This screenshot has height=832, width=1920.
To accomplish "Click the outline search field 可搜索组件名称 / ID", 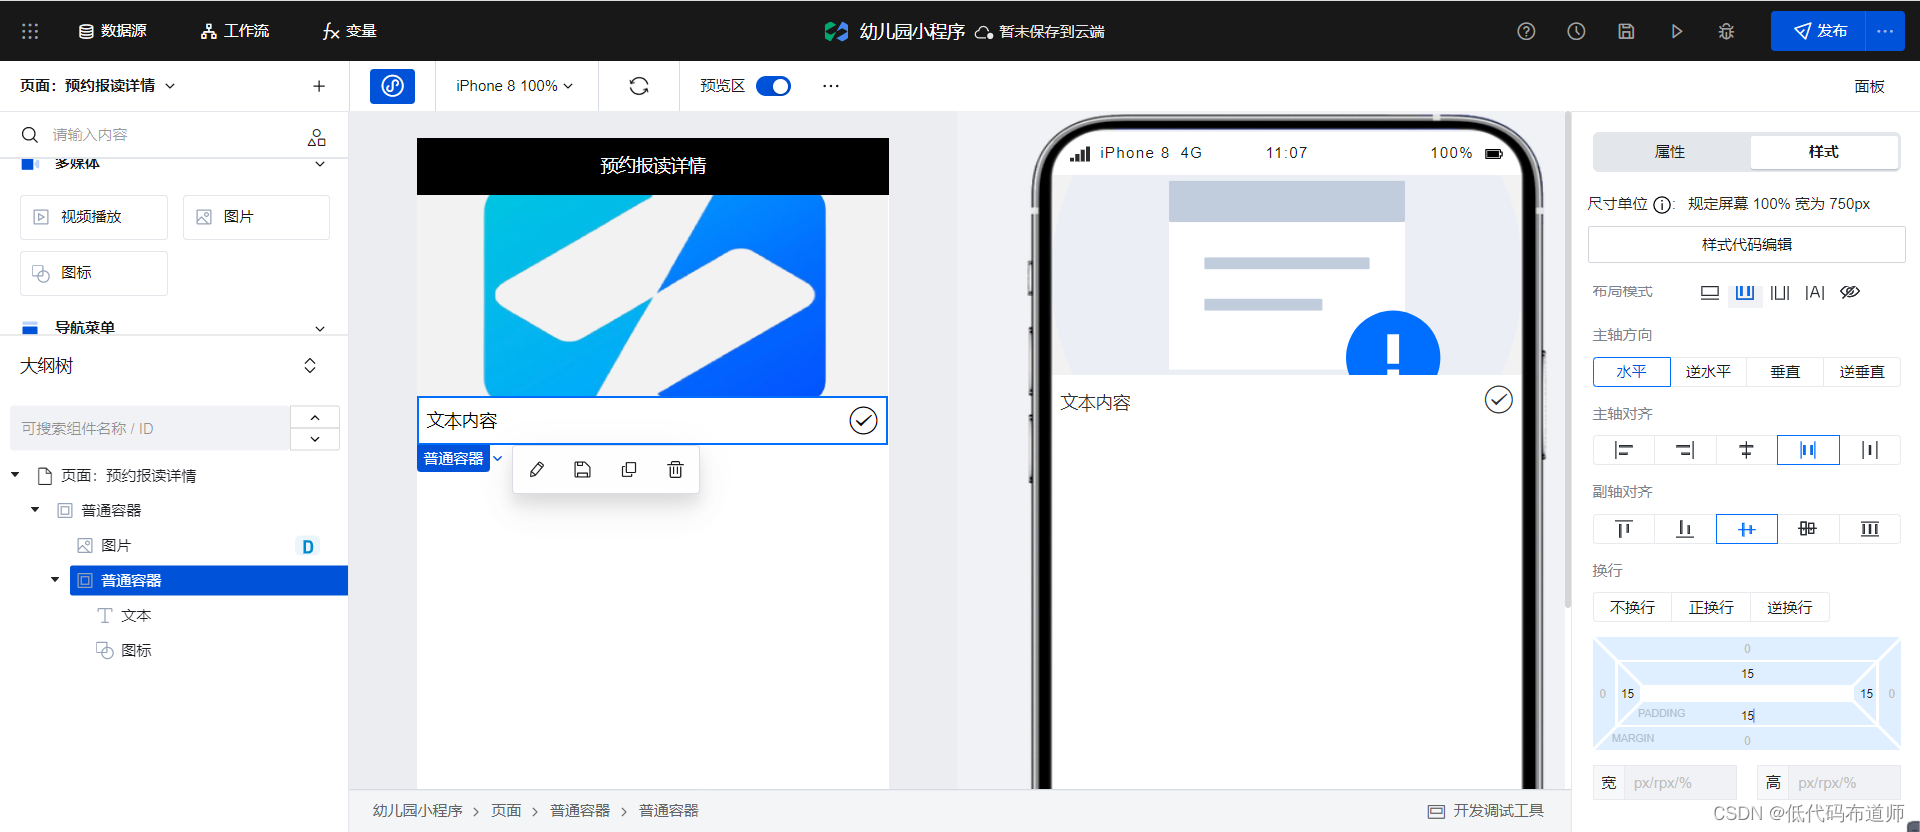I will 150,428.
